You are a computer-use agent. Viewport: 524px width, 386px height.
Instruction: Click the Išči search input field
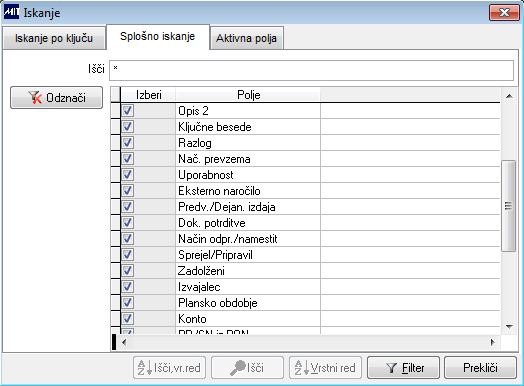click(x=311, y=70)
